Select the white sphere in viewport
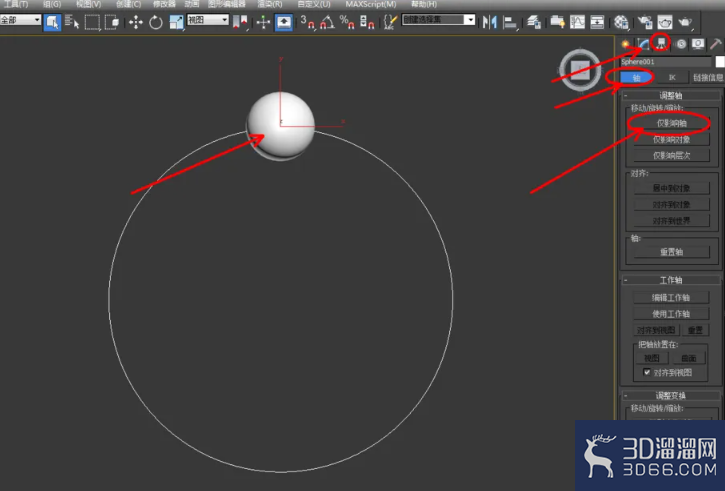The width and height of the screenshot is (725, 491). click(281, 124)
